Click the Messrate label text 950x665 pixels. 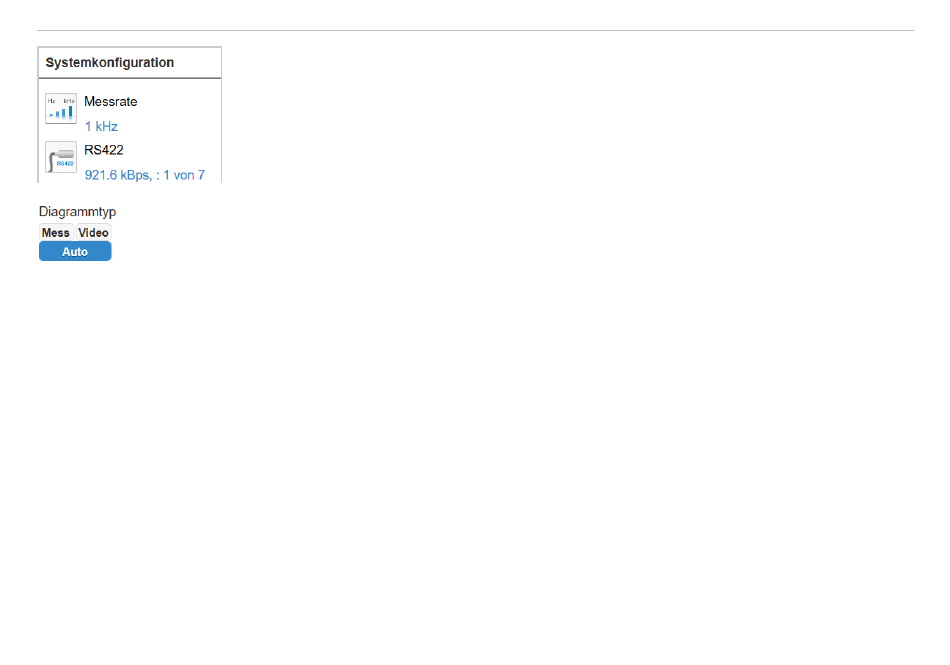(110, 102)
